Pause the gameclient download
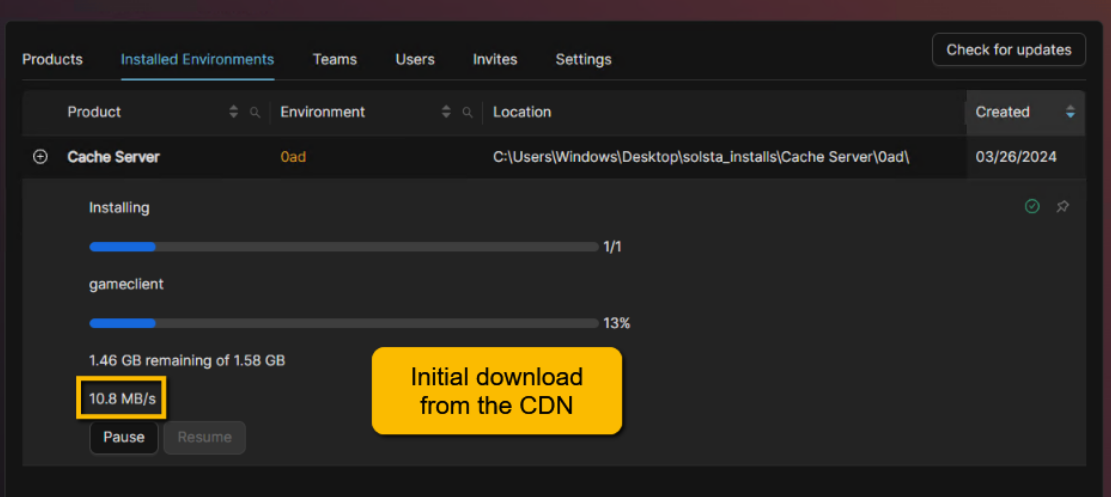Image resolution: width=1111 pixels, height=497 pixels. pyautogui.click(x=124, y=437)
